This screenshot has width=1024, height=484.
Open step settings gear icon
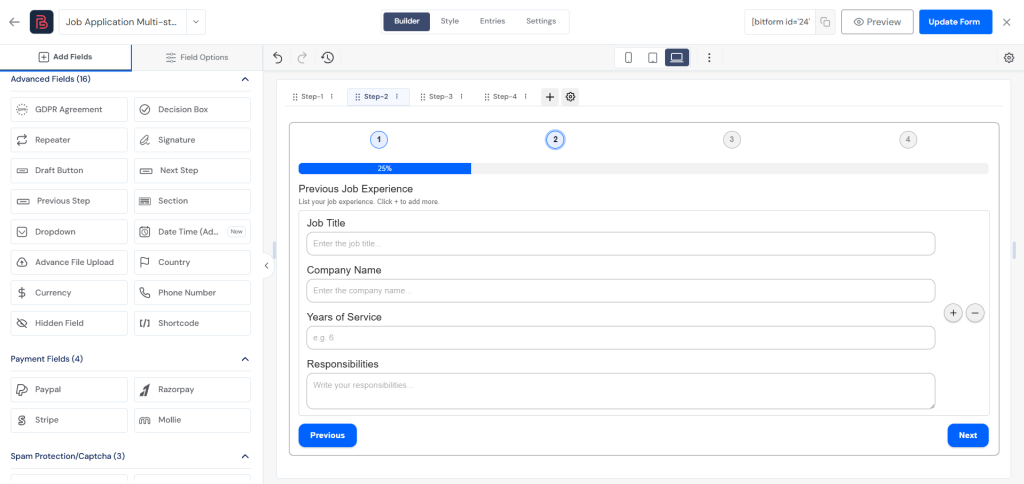570,97
